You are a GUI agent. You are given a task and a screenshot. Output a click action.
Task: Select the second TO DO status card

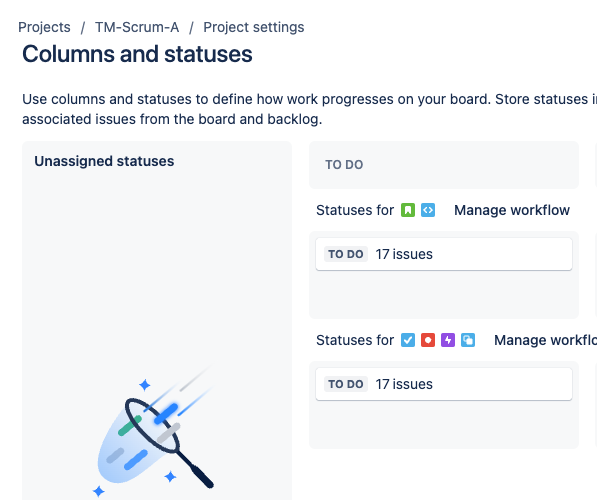pos(444,384)
